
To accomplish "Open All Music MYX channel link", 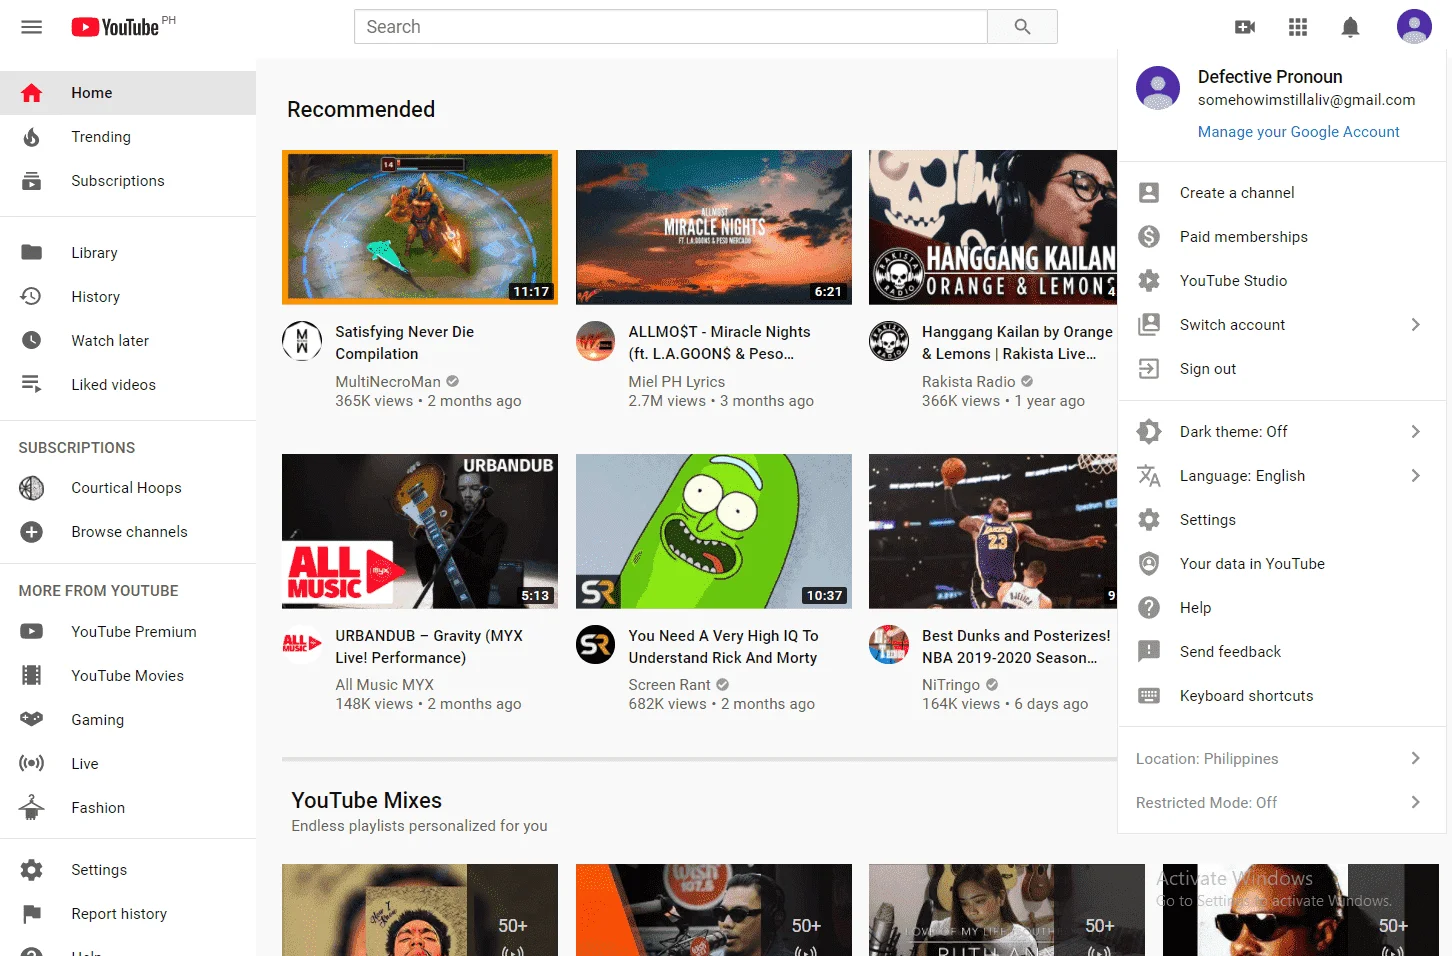I will click(x=385, y=685).
